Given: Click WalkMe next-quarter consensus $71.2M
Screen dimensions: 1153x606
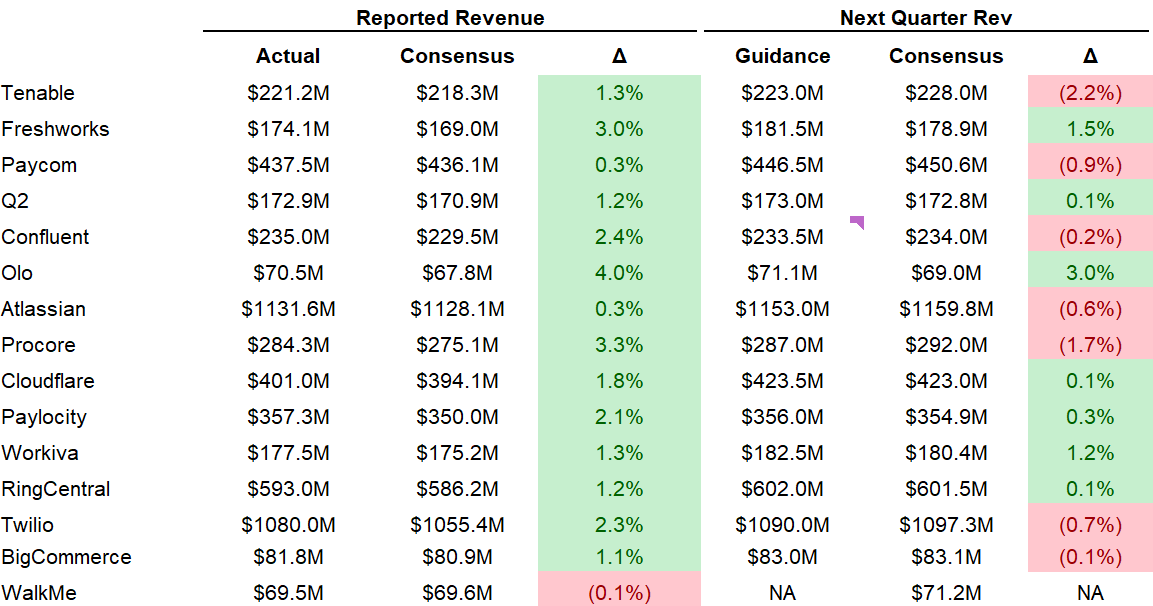Looking at the screenshot, I should coord(946,593).
